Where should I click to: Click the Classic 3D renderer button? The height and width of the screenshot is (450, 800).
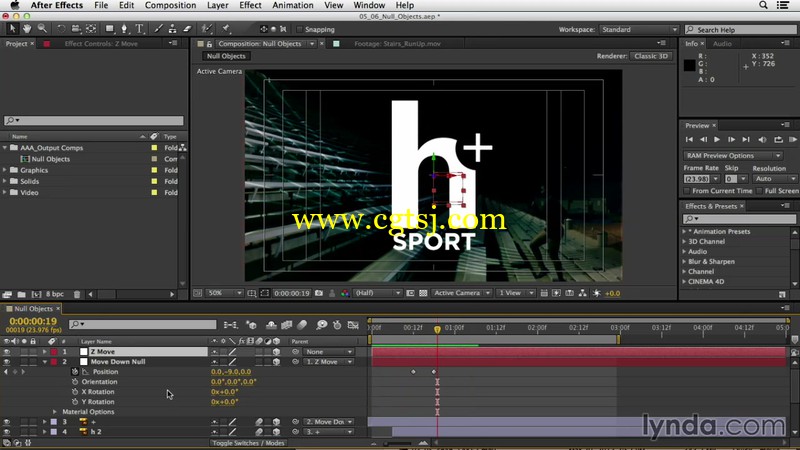651,56
